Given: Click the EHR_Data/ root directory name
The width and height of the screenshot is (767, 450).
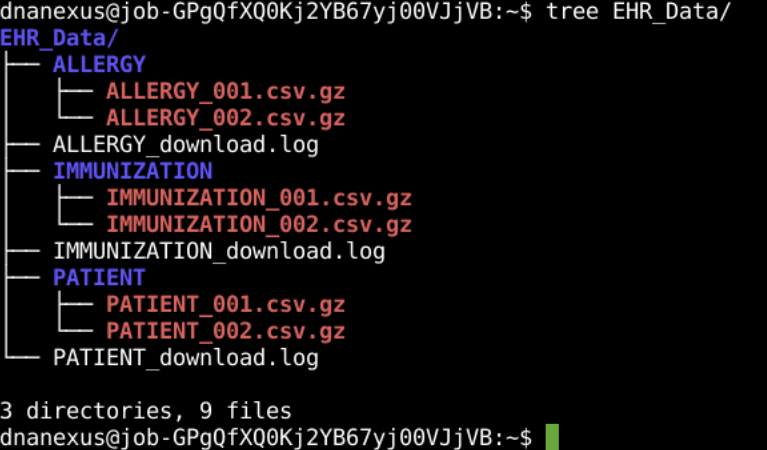Looking at the screenshot, I should pyautogui.click(x=59, y=38).
